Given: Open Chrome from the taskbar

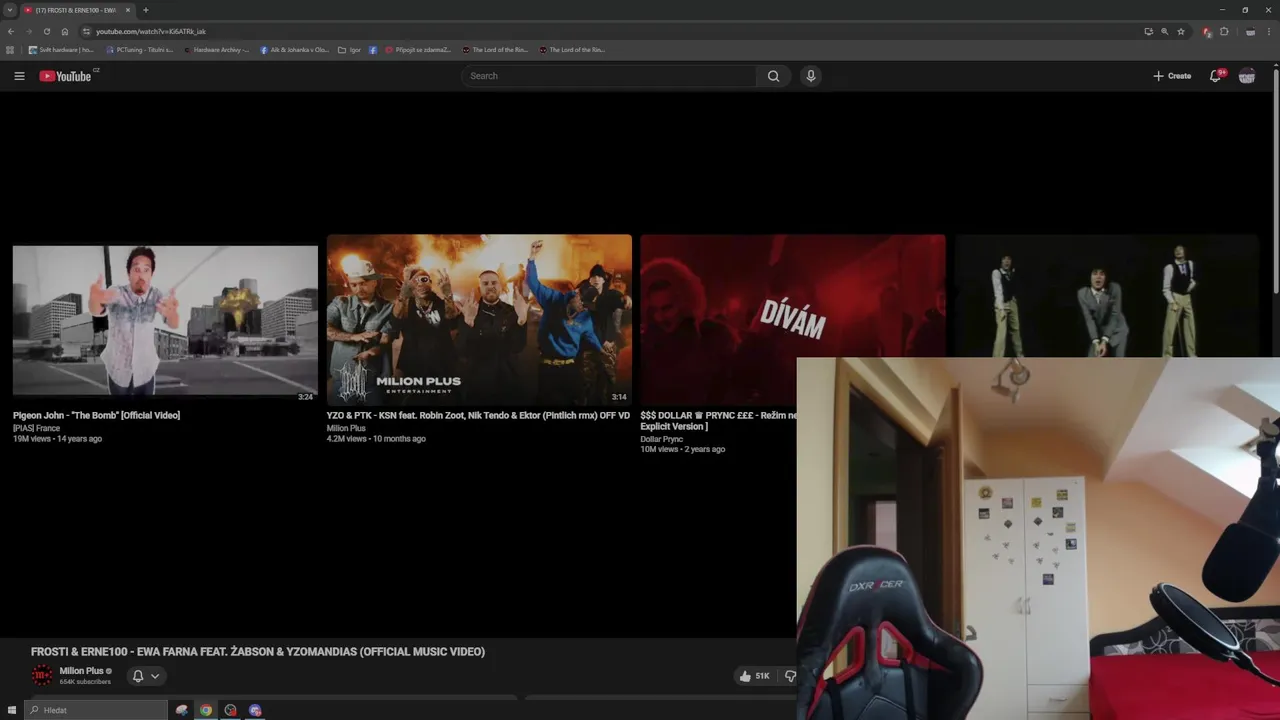Looking at the screenshot, I should [206, 710].
